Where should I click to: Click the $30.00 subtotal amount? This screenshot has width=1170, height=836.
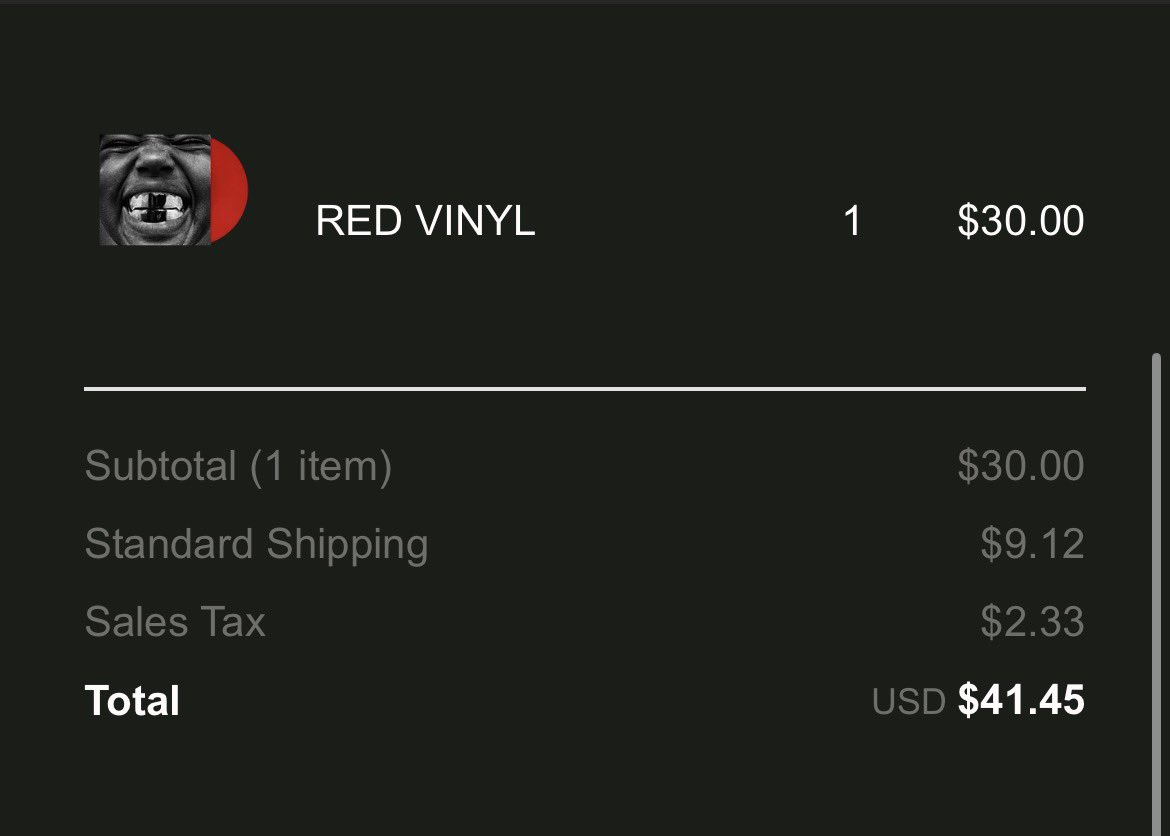[1021, 465]
